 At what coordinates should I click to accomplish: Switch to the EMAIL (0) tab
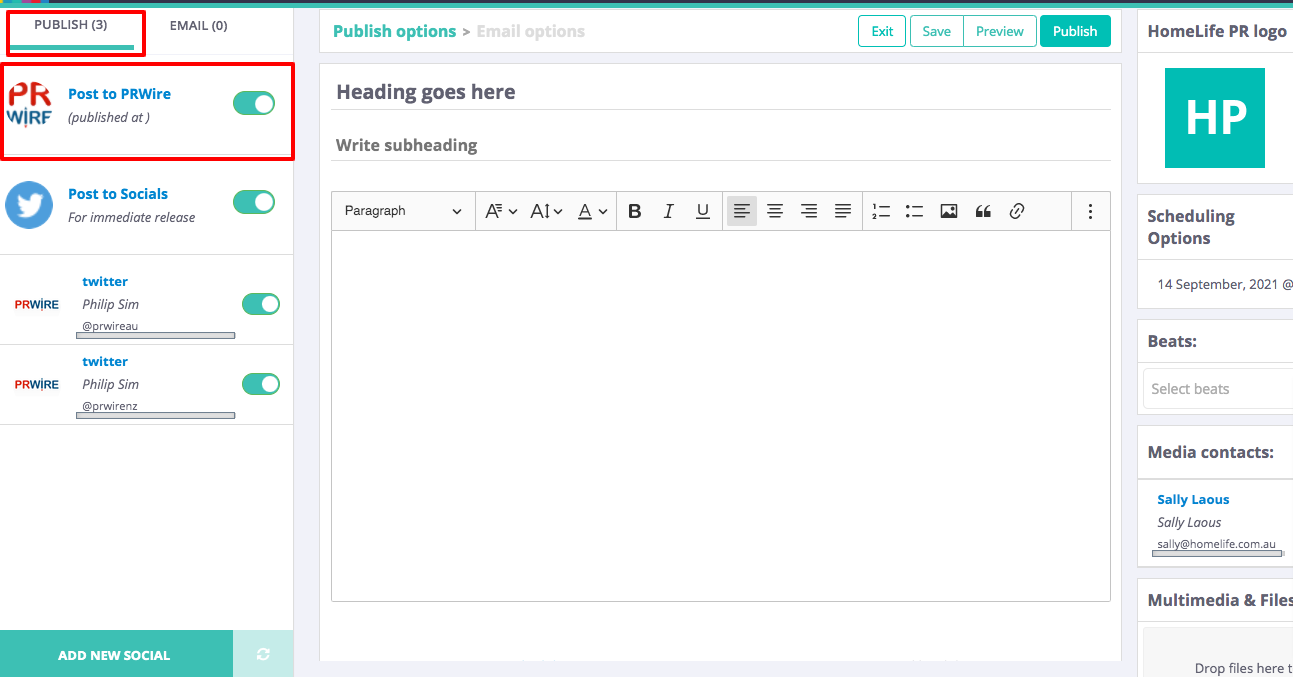[x=198, y=25]
